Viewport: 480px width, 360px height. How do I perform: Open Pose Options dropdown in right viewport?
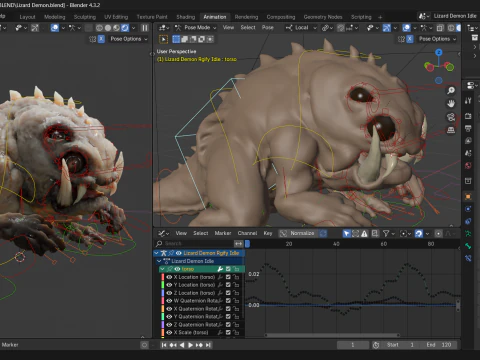437,39
